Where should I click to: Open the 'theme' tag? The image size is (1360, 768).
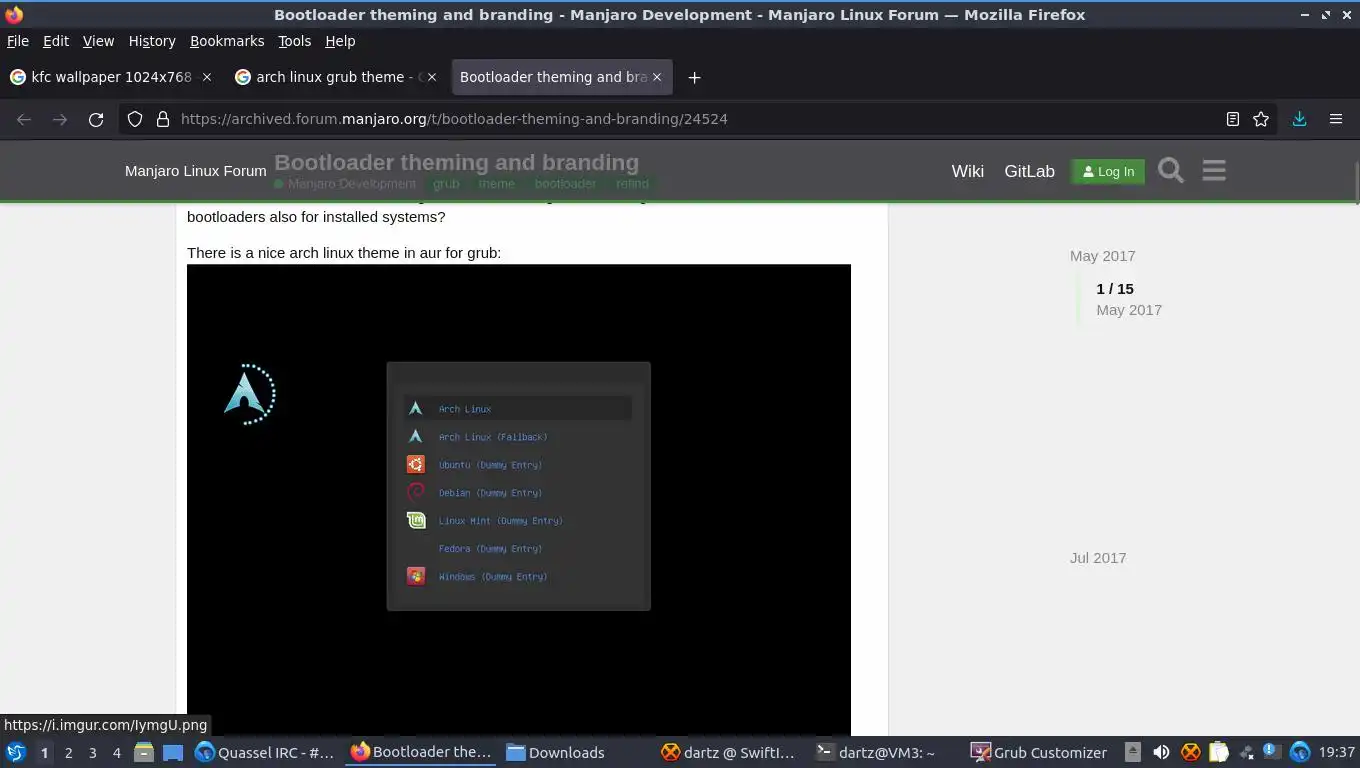[496, 184]
